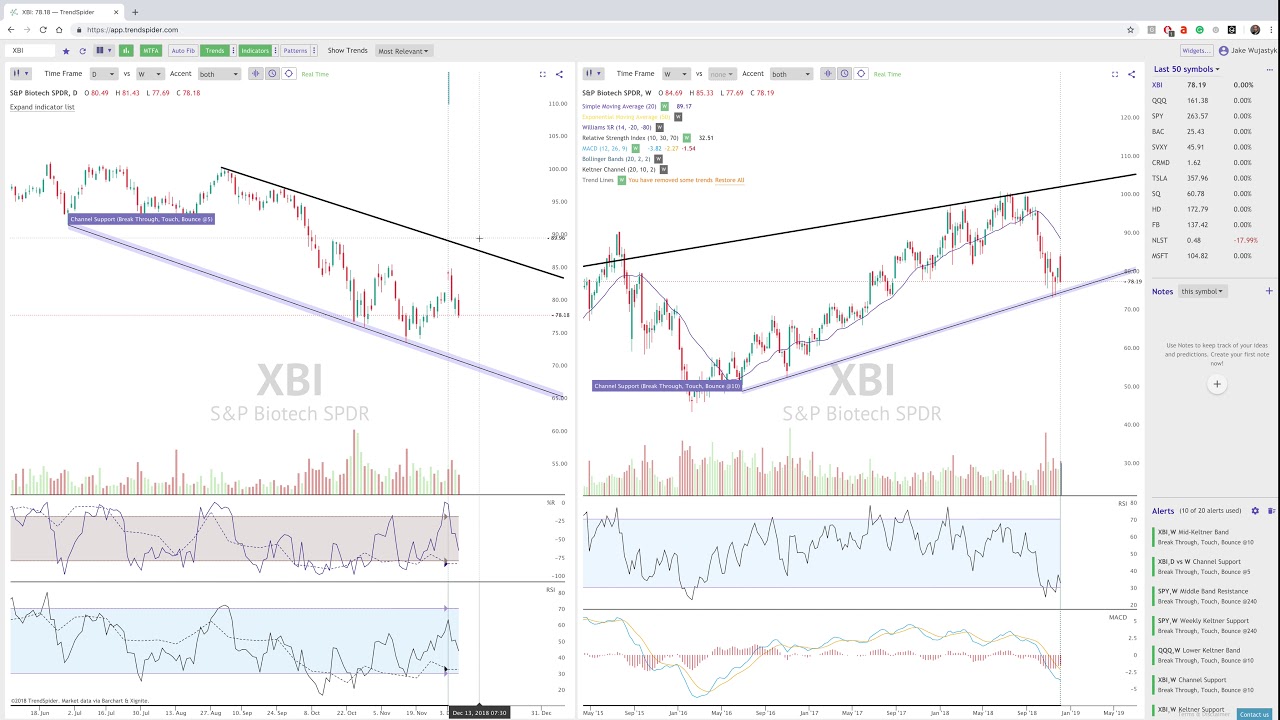
Task: Toggle Bollinger Bands W badge
Action: (x=658, y=159)
